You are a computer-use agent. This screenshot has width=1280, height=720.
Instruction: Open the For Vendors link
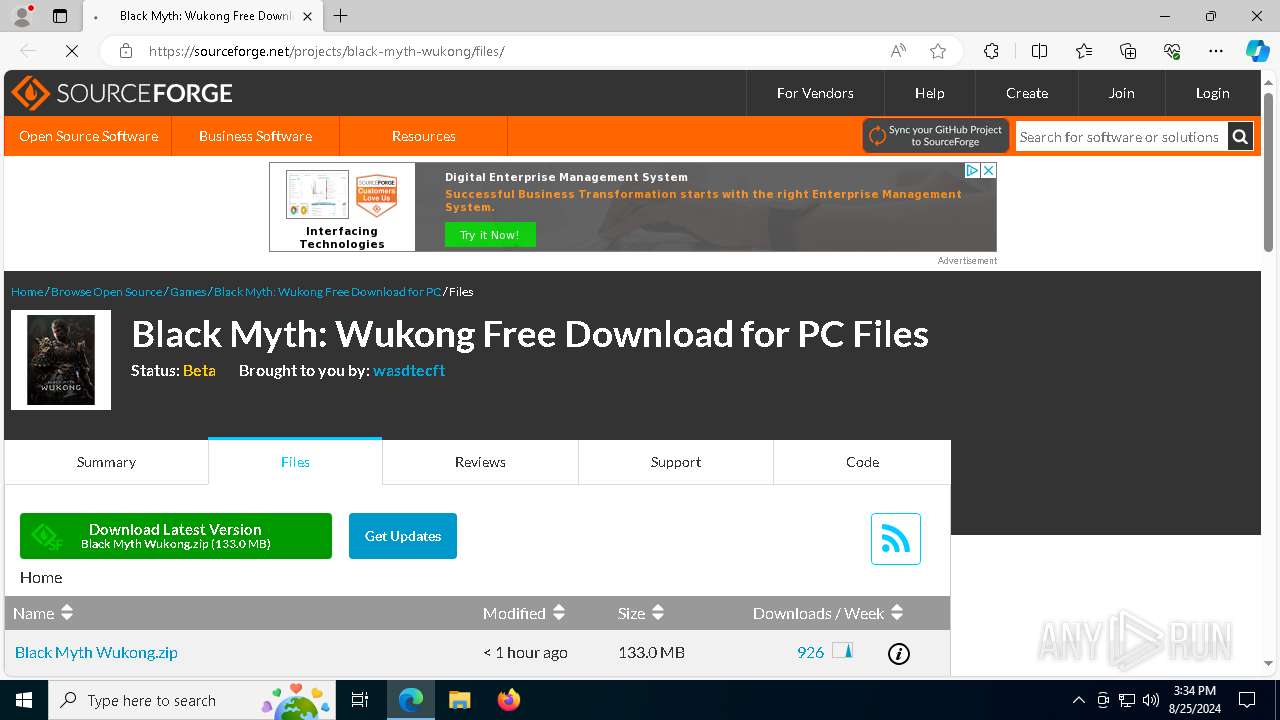pyautogui.click(x=815, y=93)
